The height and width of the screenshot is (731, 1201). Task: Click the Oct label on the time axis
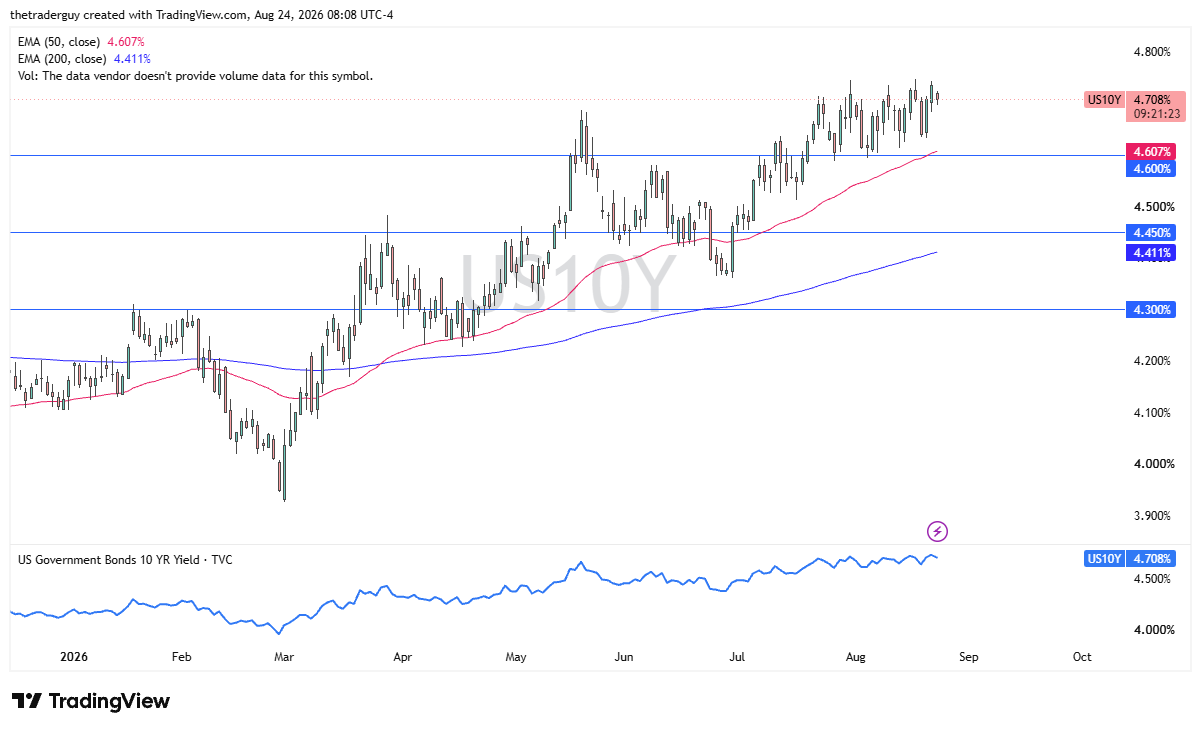coord(1081,657)
